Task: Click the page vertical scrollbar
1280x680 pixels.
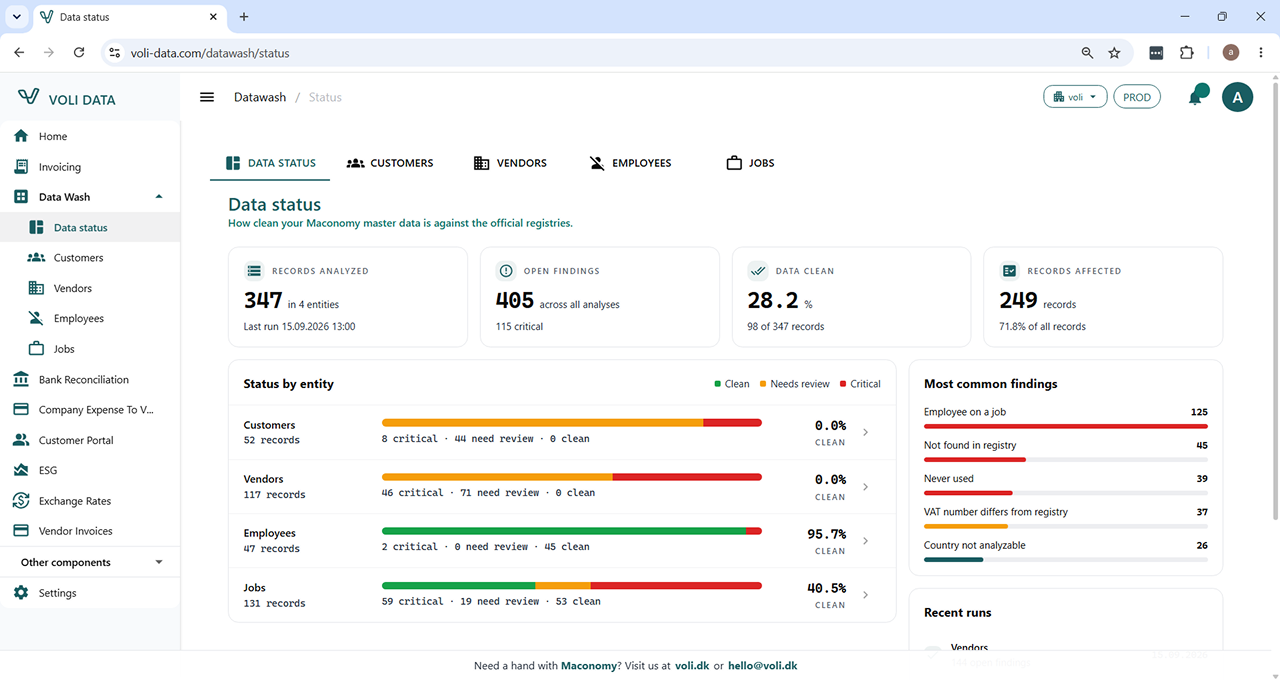Action: point(1274,300)
